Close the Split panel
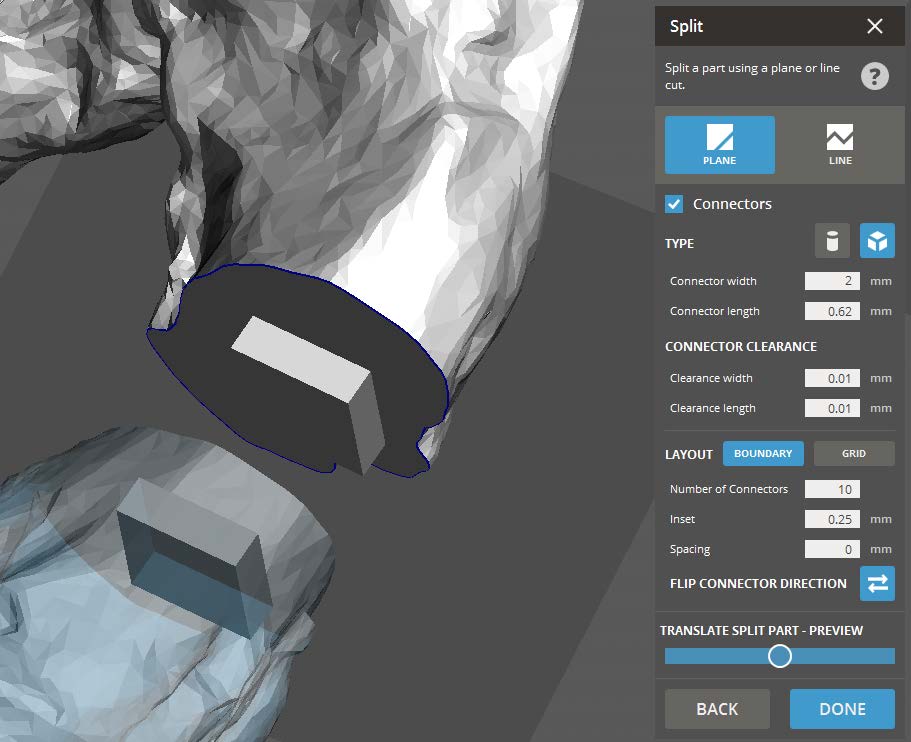This screenshot has width=911, height=742. 874,26
